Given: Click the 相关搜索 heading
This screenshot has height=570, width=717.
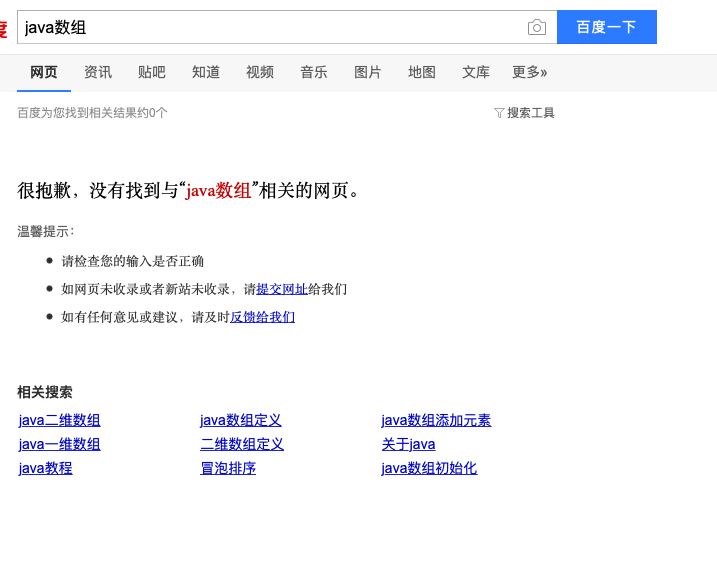Looking at the screenshot, I should (x=45, y=392).
